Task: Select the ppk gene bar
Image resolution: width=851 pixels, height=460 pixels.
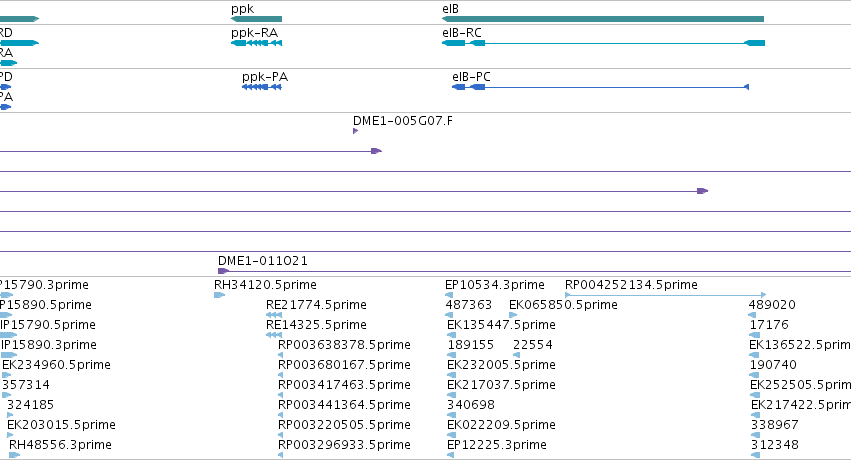Action: click(256, 19)
